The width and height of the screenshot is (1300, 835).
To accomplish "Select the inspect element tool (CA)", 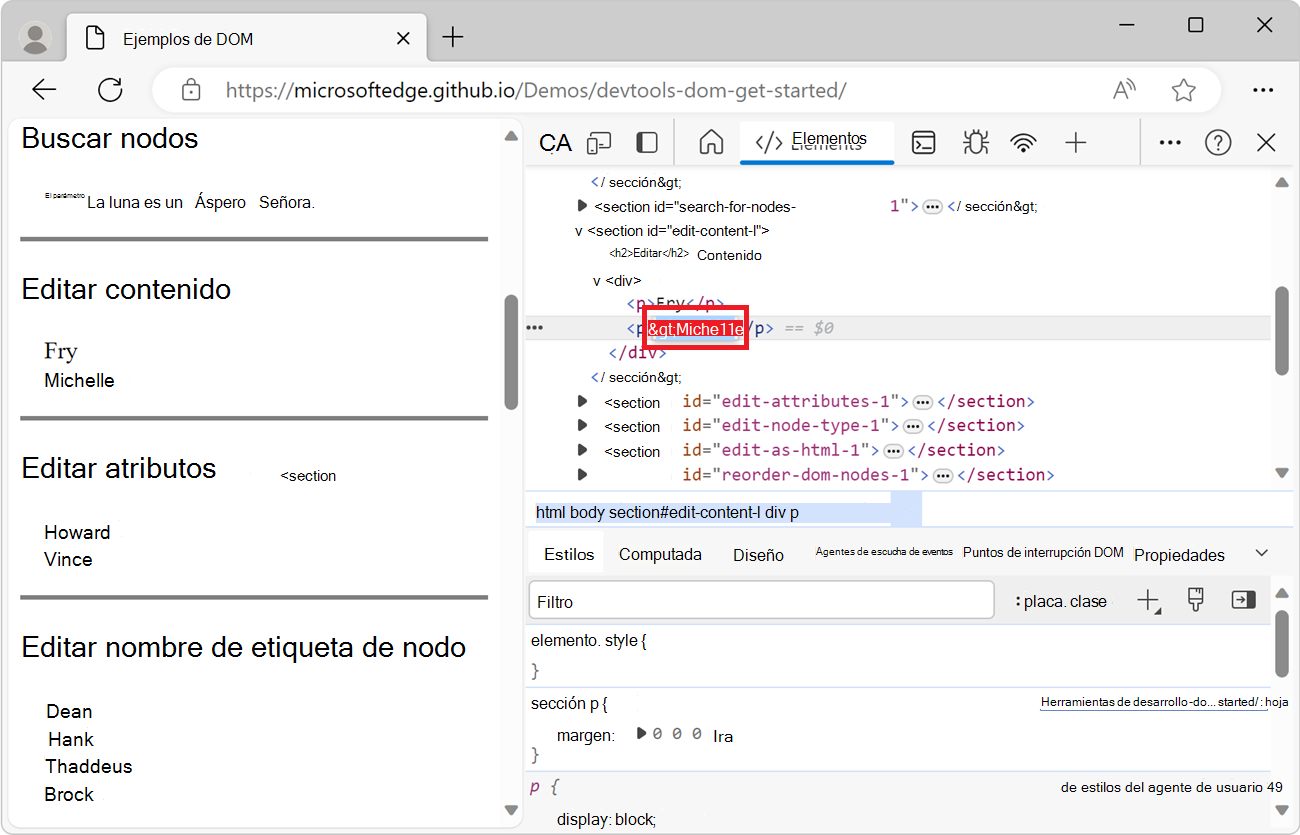I will pos(554,142).
